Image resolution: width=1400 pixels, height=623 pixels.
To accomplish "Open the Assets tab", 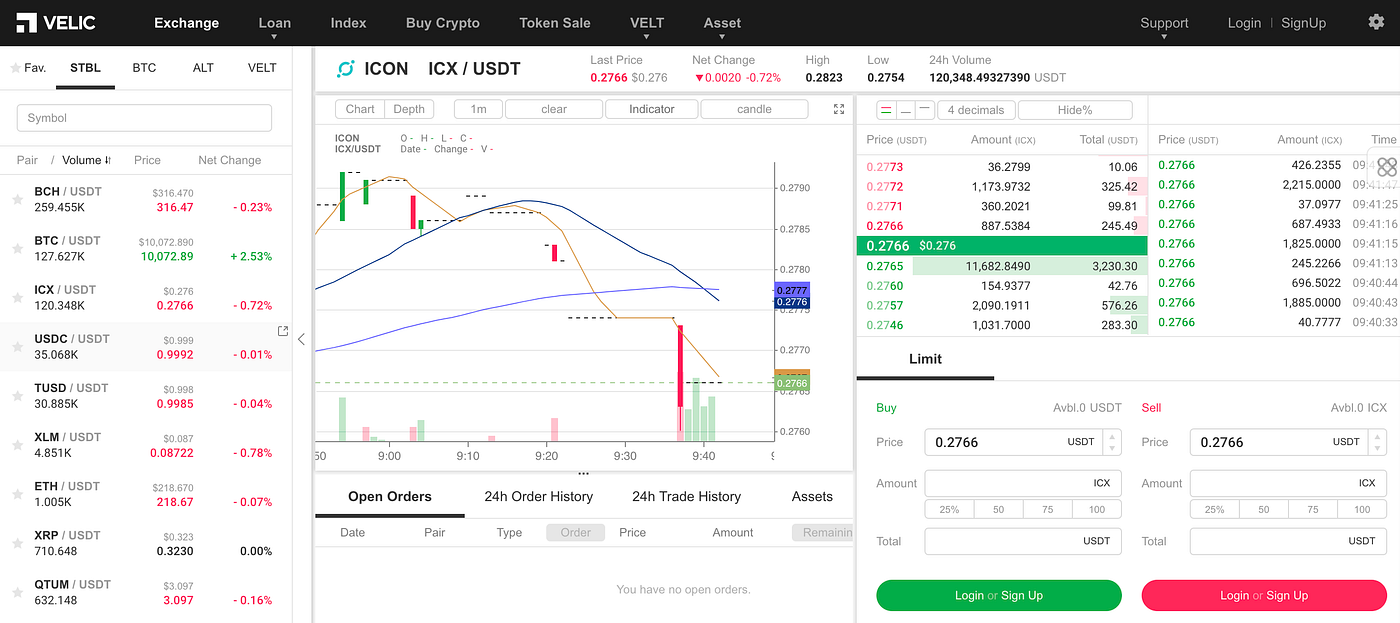I will [x=812, y=496].
